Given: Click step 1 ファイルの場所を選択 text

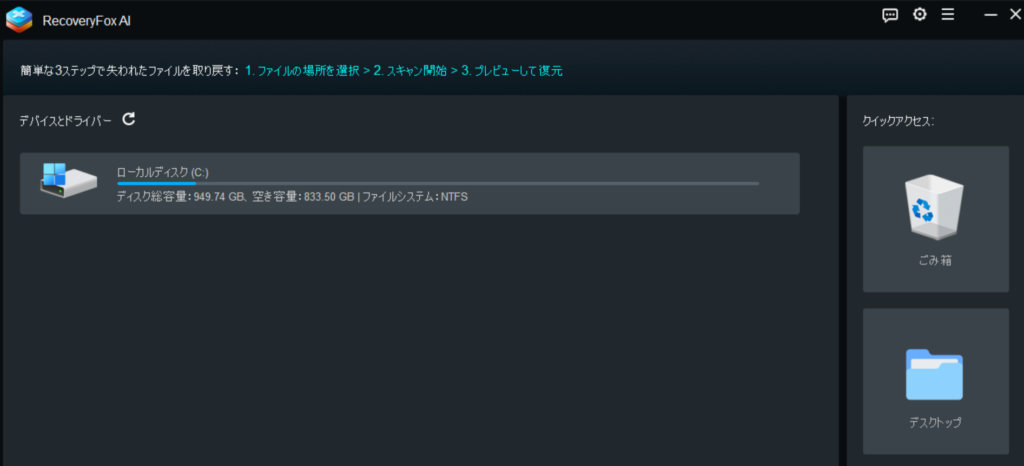Looking at the screenshot, I should [301, 71].
